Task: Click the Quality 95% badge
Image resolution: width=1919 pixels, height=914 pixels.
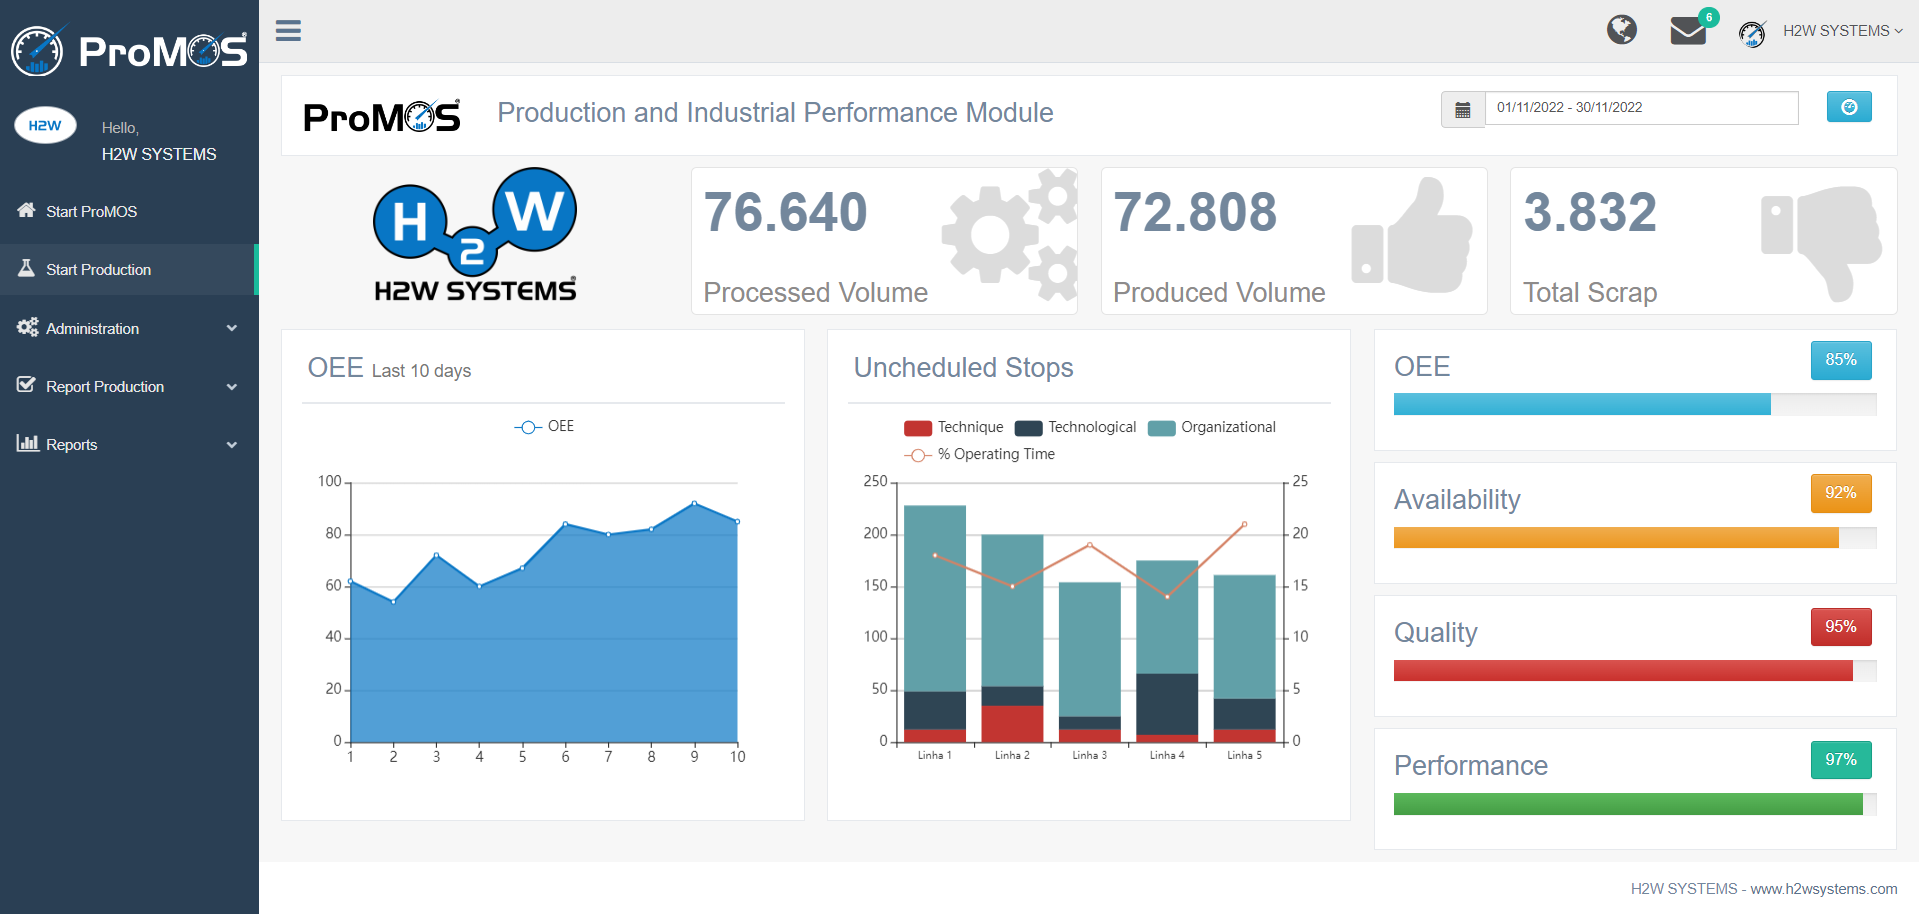Action: coord(1841,627)
